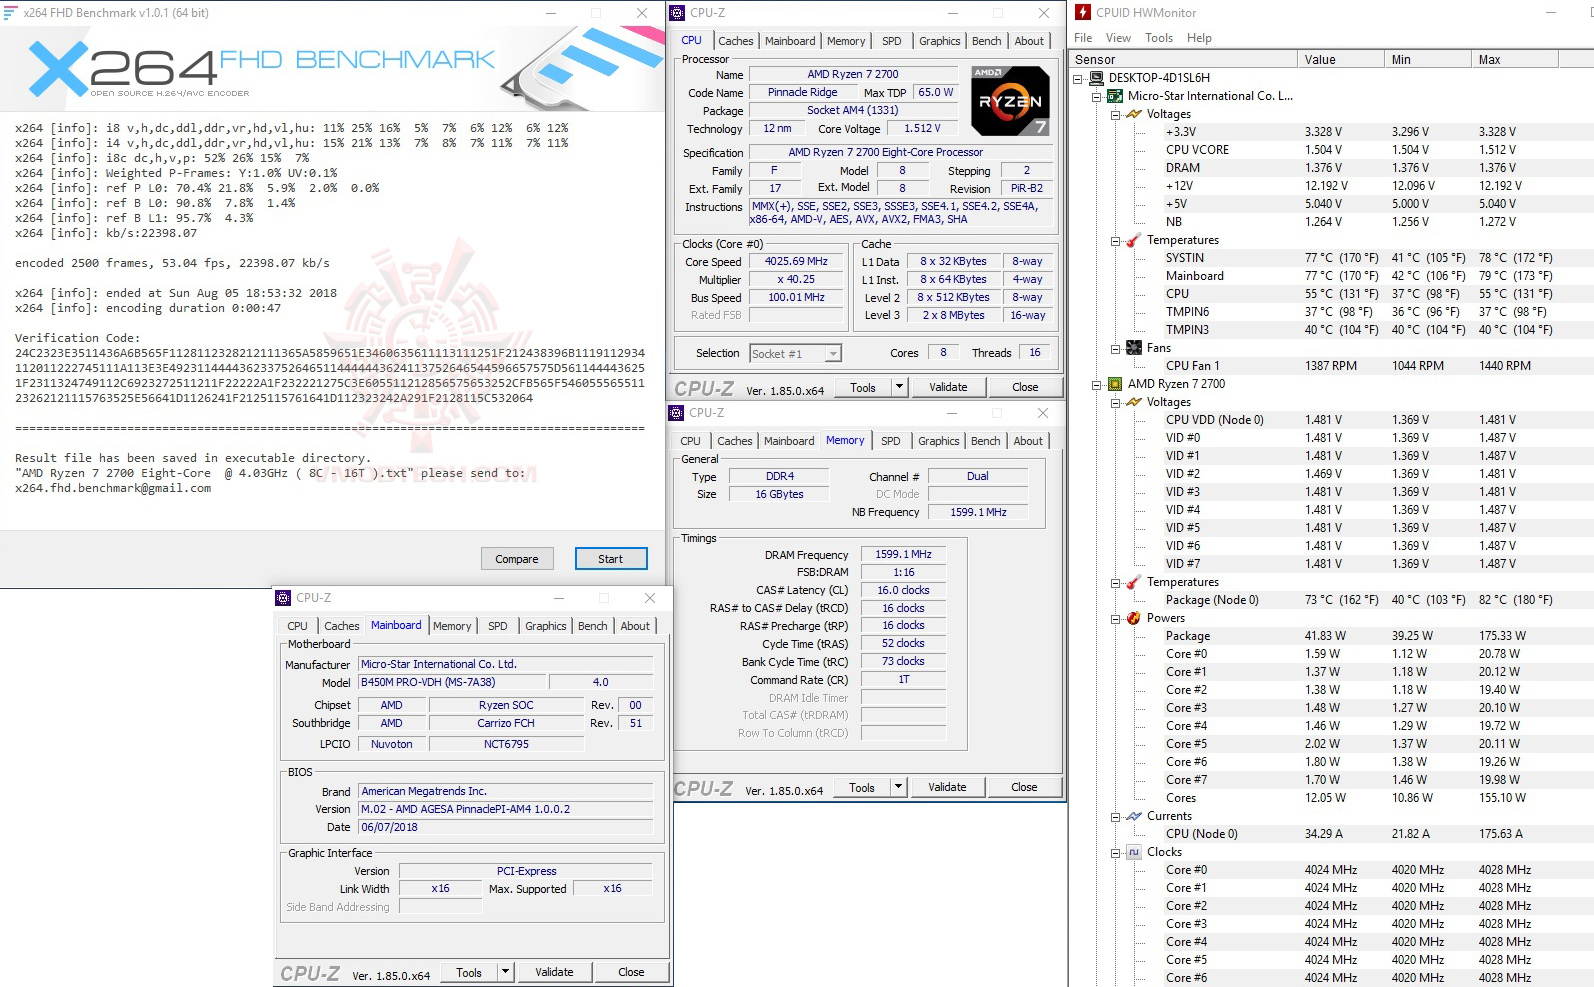Click the Clocks category icon
This screenshot has height=987, width=1594.
tap(1134, 852)
